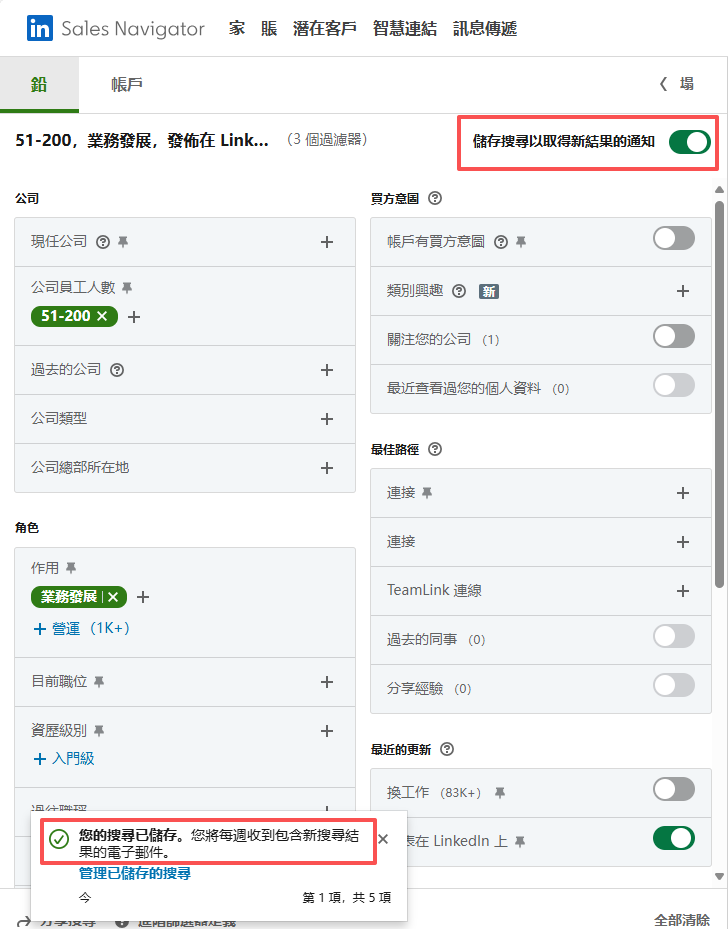Click the LinkedIn Sales Navigator logo
728x929 pixels.
(115, 28)
